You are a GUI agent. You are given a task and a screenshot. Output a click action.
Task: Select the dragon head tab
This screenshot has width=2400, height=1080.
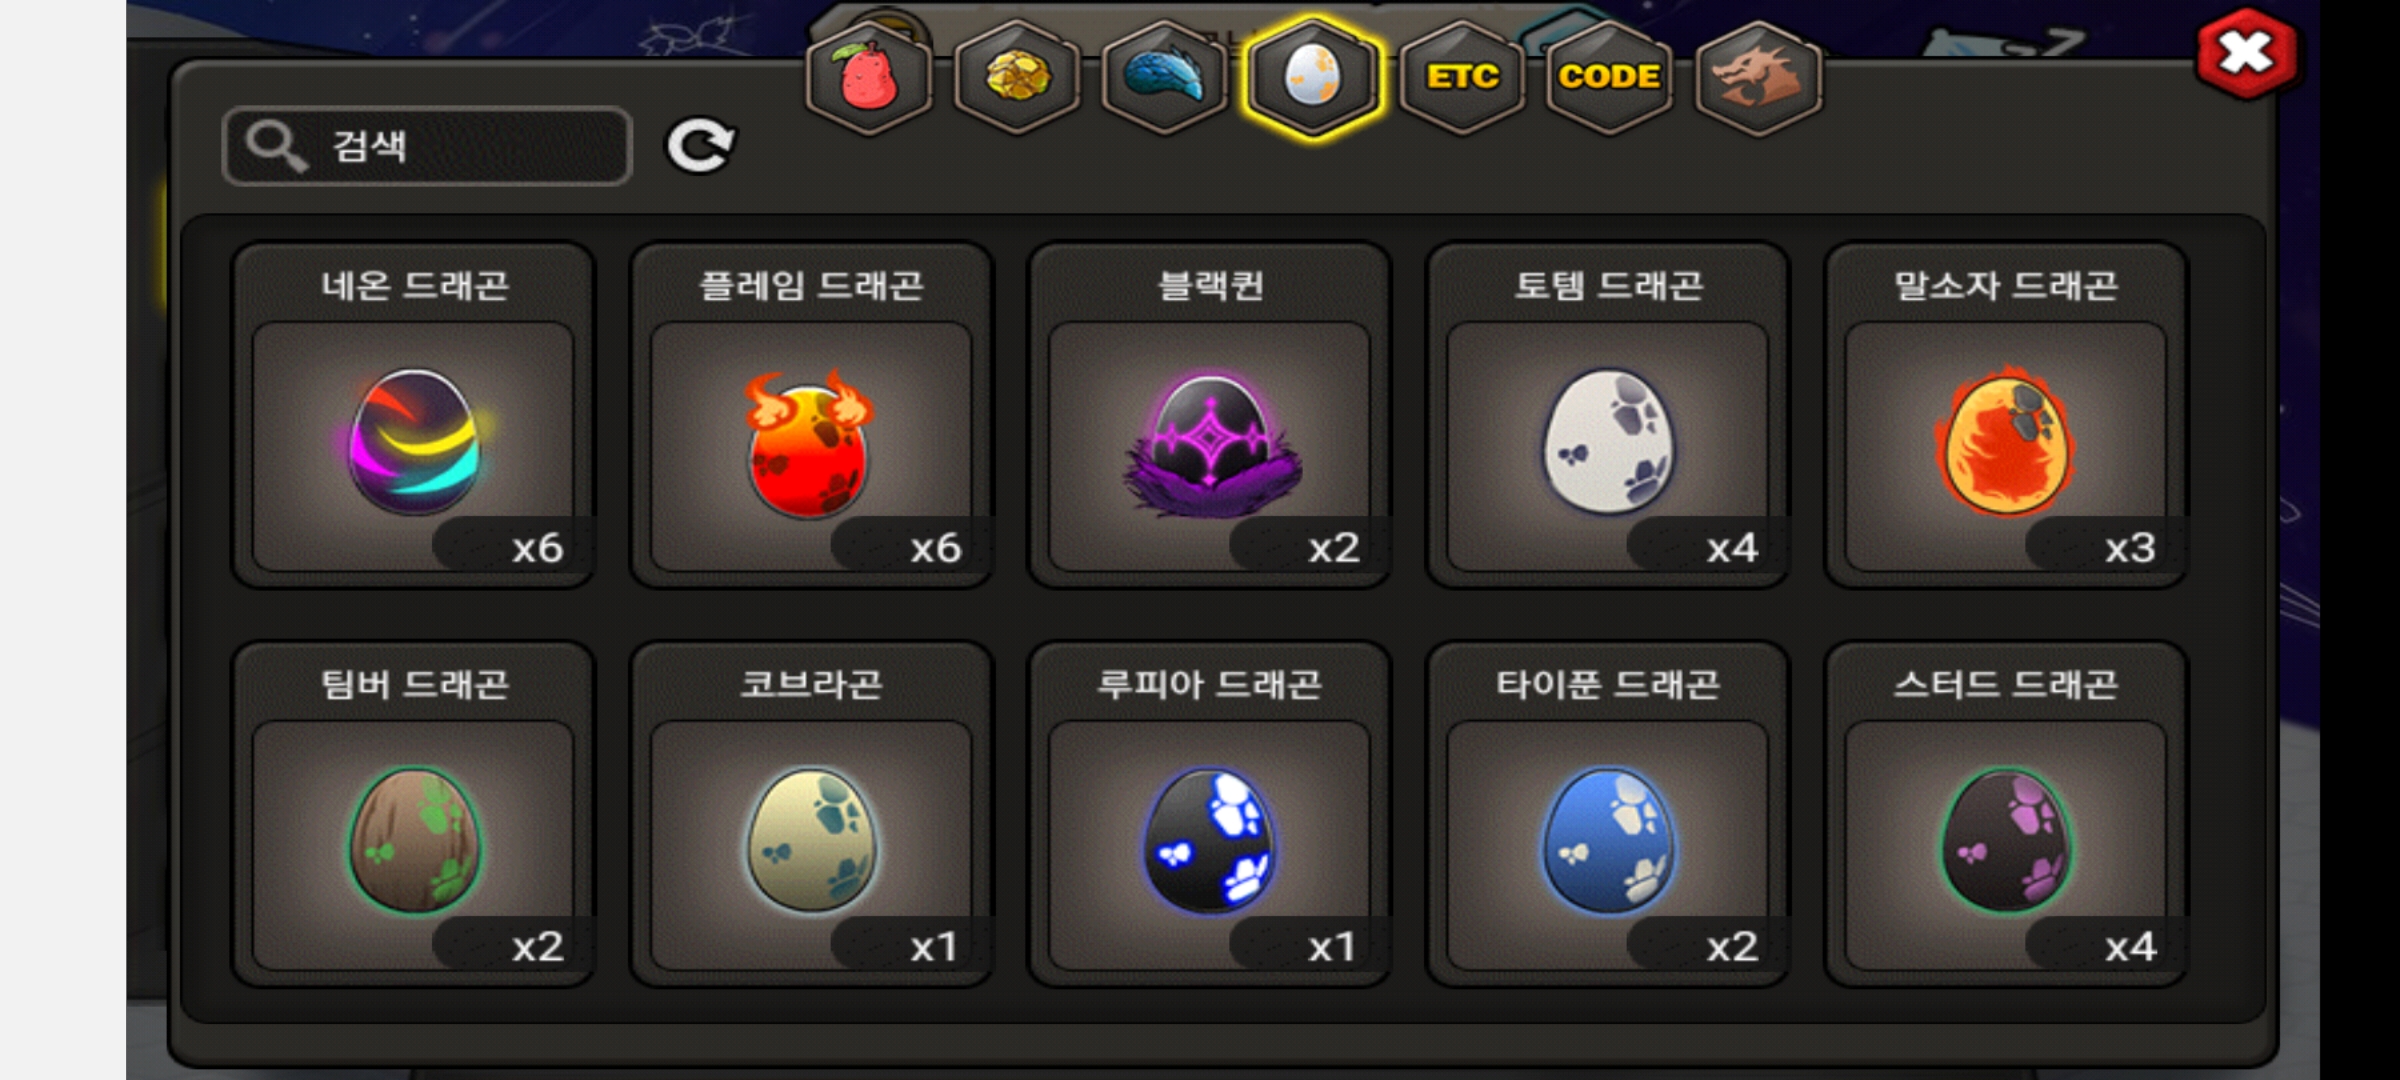pos(1757,78)
